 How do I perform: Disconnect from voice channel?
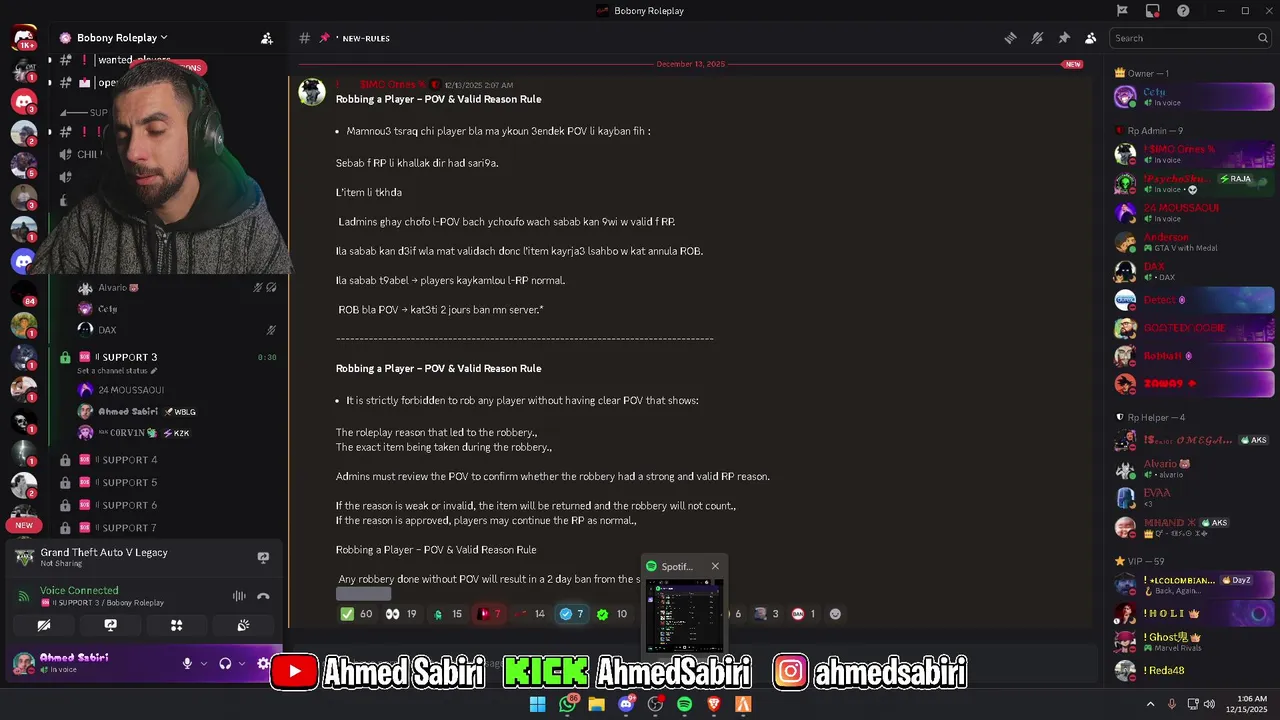pos(263,596)
